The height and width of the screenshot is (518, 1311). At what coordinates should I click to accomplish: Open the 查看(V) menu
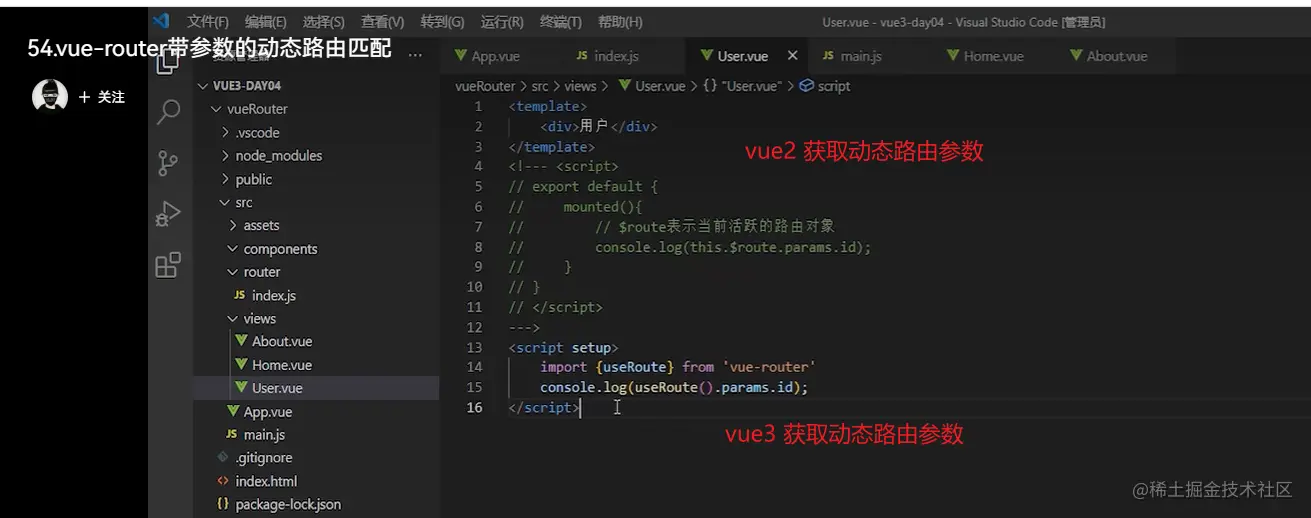[383, 22]
